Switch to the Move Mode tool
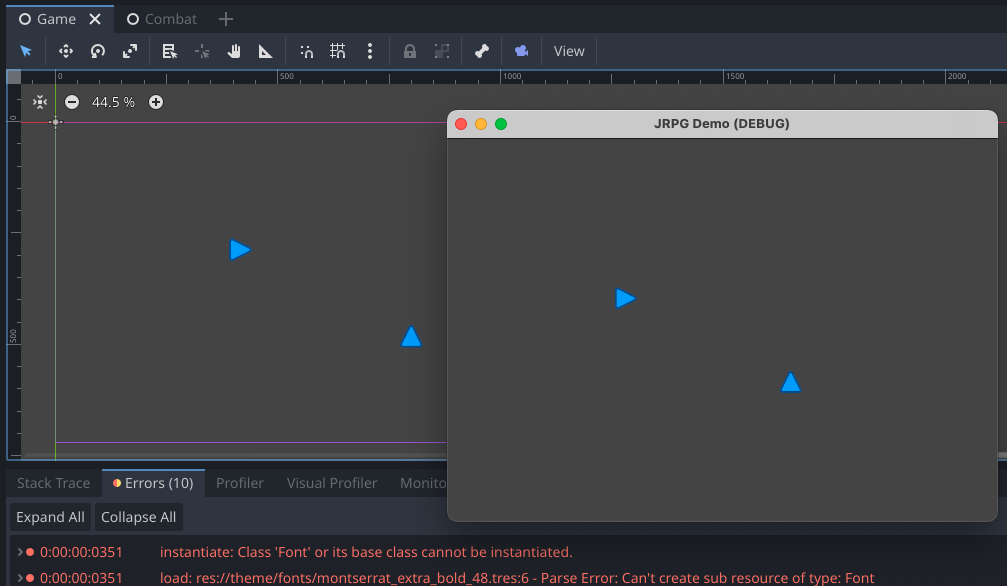Image resolution: width=1007 pixels, height=586 pixels. pos(65,50)
